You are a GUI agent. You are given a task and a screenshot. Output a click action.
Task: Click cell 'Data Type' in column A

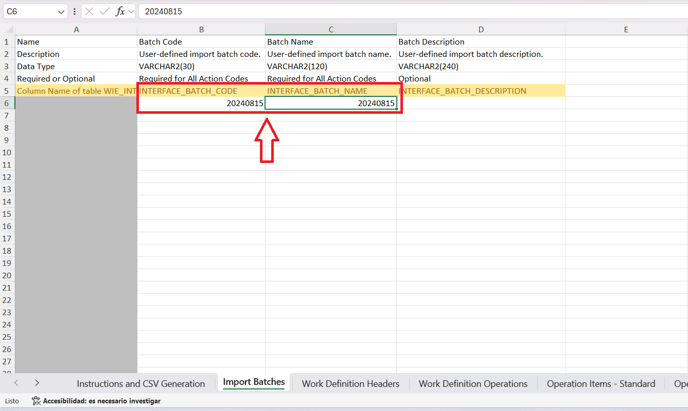click(76, 66)
